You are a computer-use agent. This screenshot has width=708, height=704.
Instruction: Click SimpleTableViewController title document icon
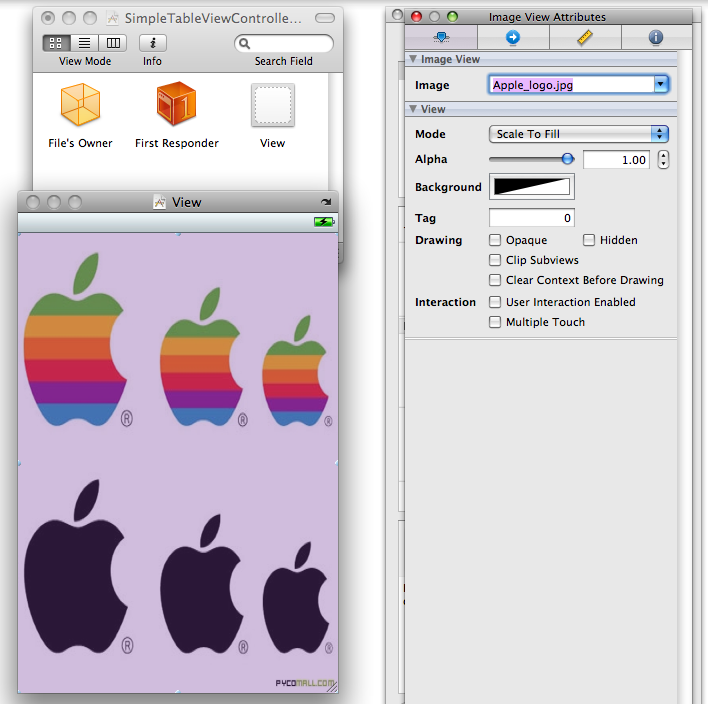[112, 18]
